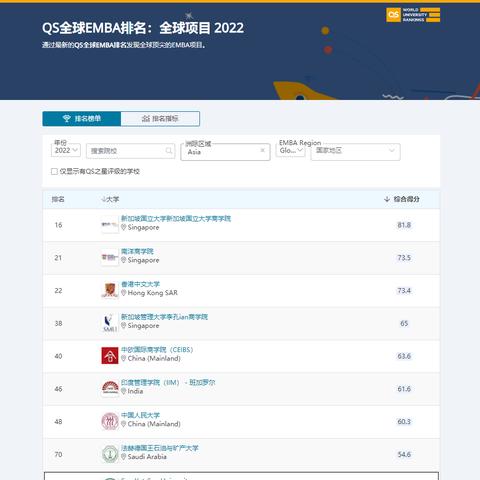Click the score 60.3
Viewport: 480px width, 480px height.
click(404, 422)
